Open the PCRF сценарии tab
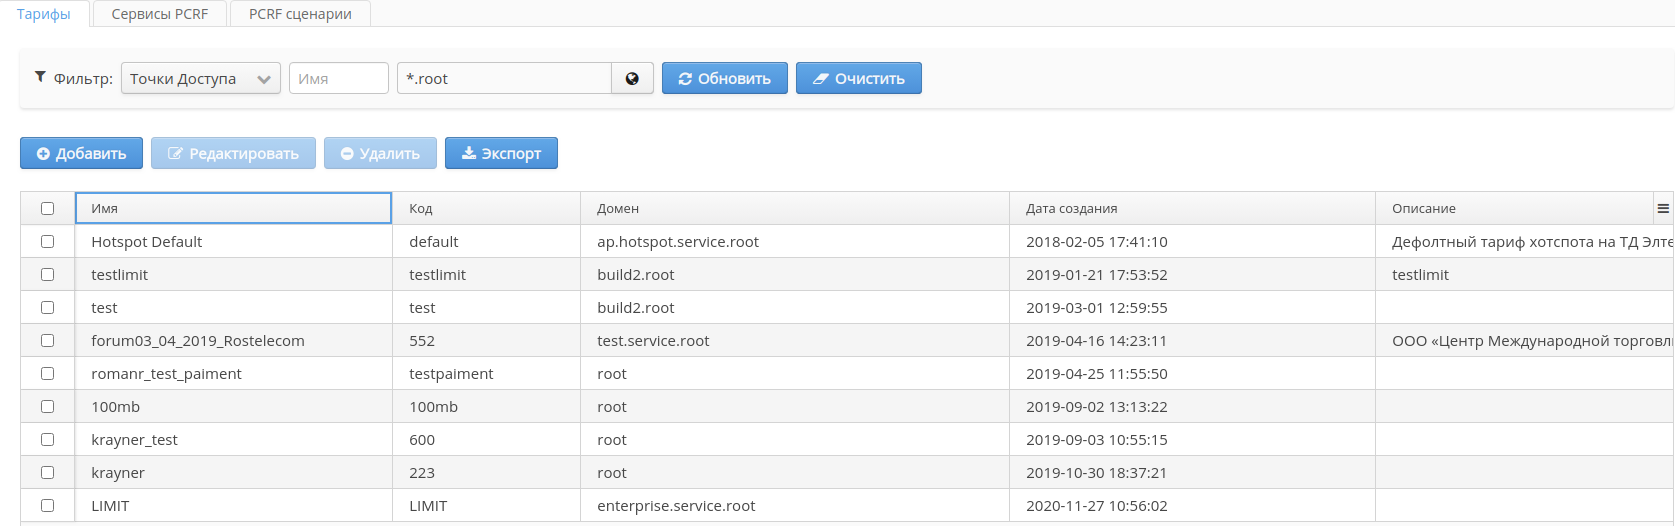1675x526 pixels. (x=300, y=14)
